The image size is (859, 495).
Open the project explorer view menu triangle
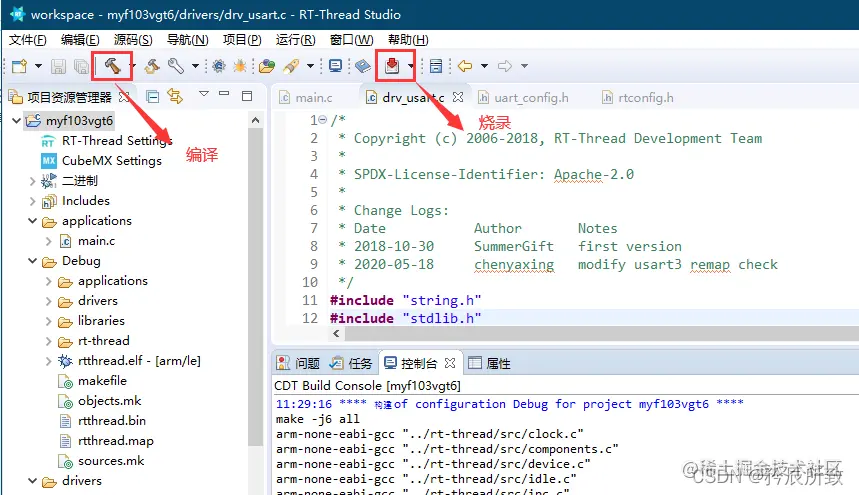204,94
